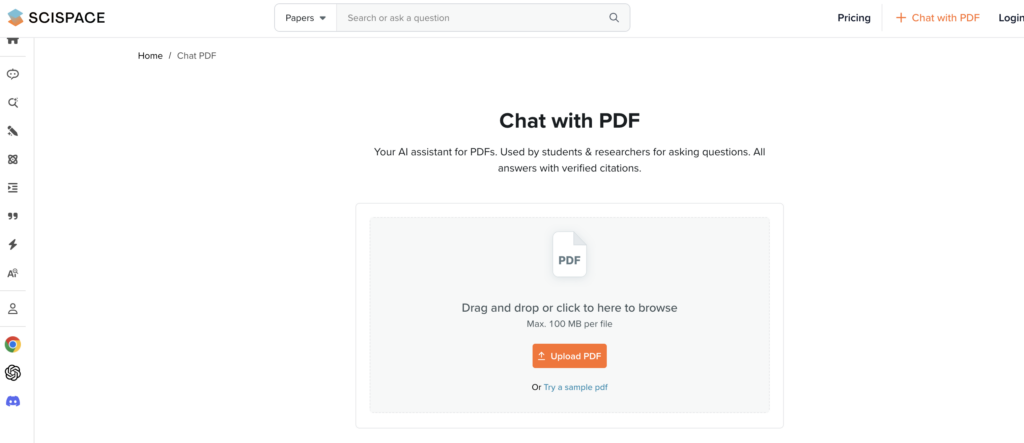This screenshot has width=1024, height=443.
Task: Open the Pricing menu item
Action: tap(854, 18)
